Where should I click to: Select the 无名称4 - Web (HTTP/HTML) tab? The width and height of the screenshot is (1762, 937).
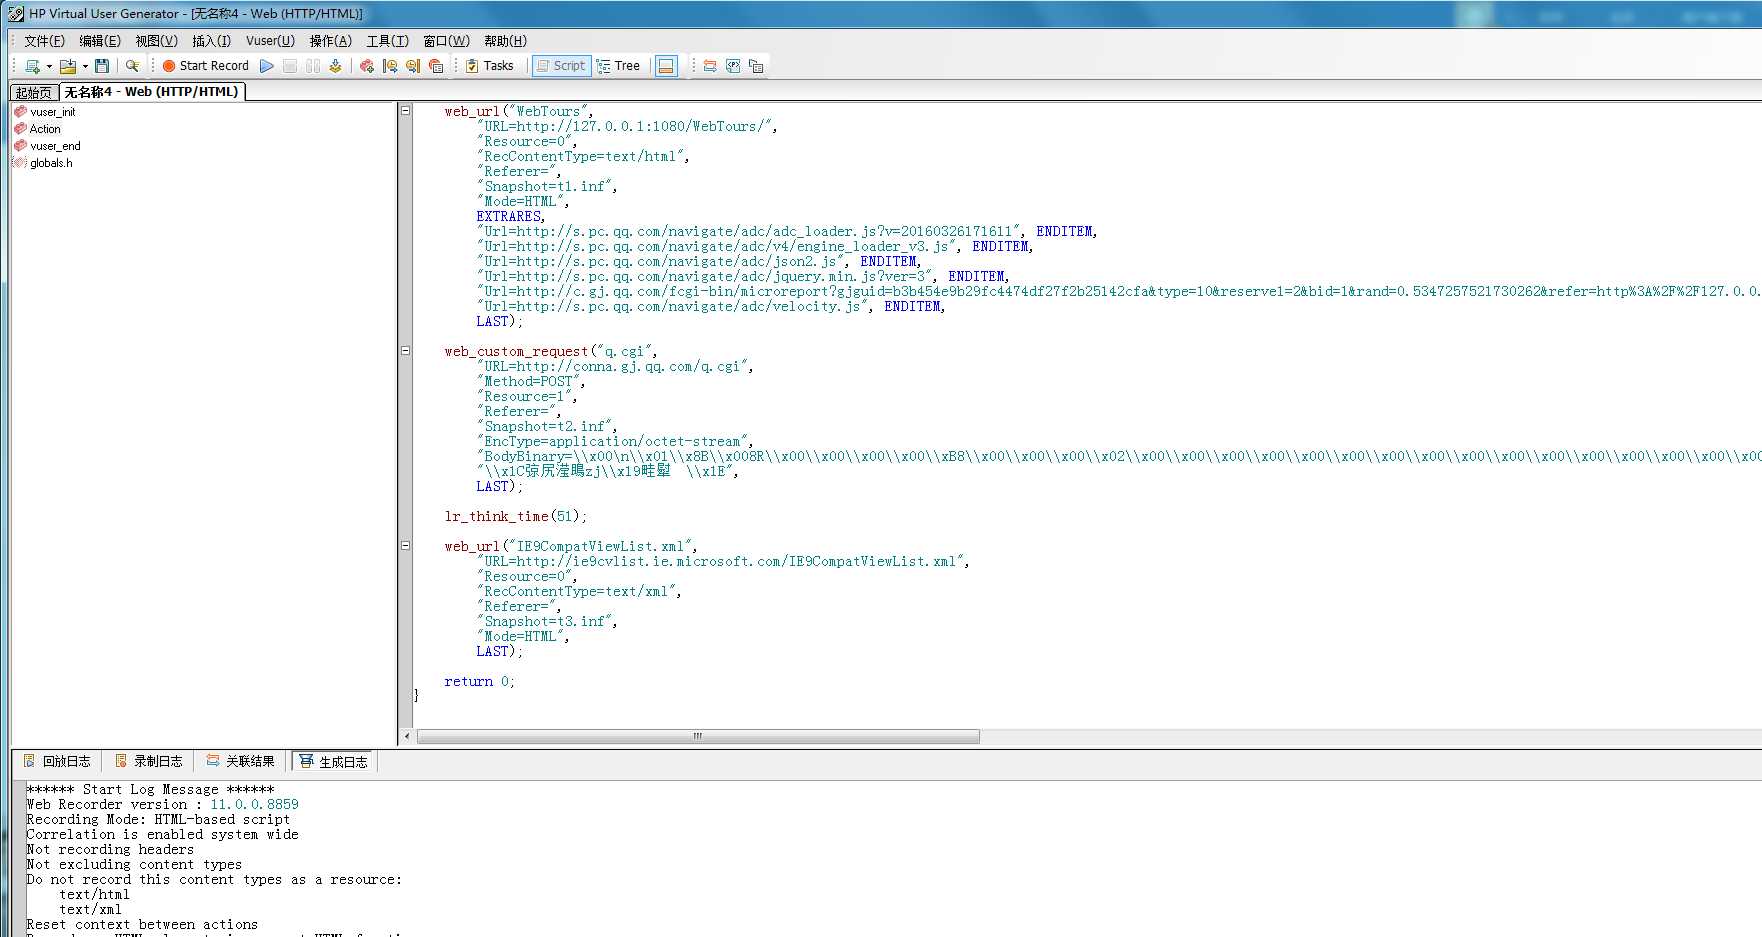[x=152, y=92]
